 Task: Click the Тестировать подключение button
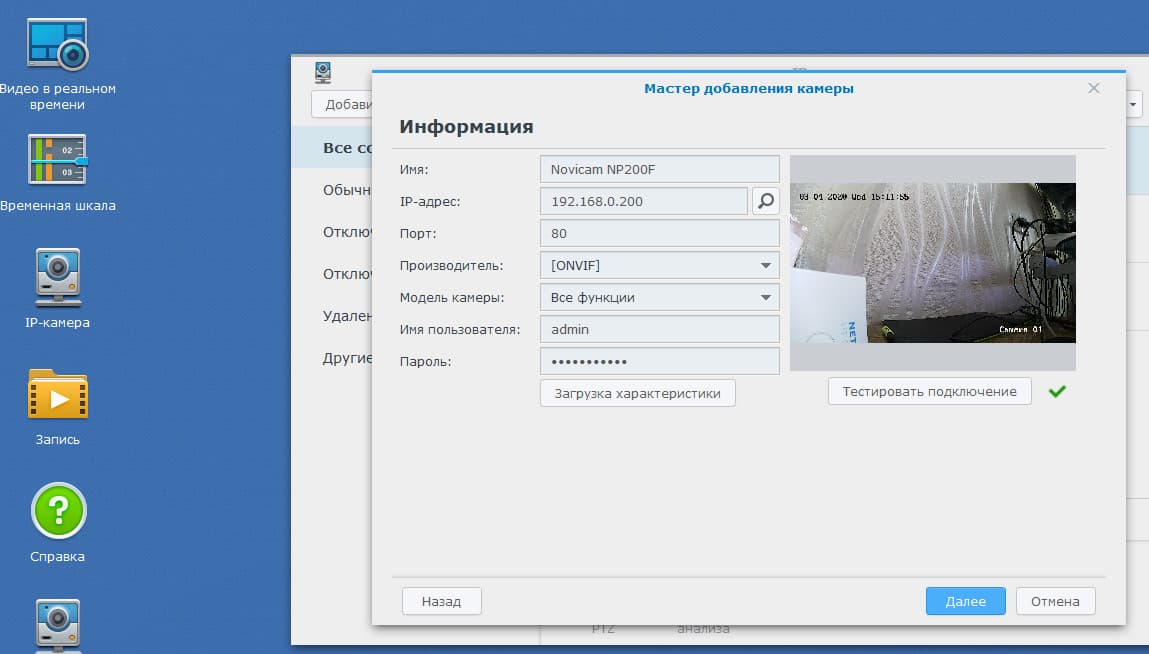click(929, 392)
